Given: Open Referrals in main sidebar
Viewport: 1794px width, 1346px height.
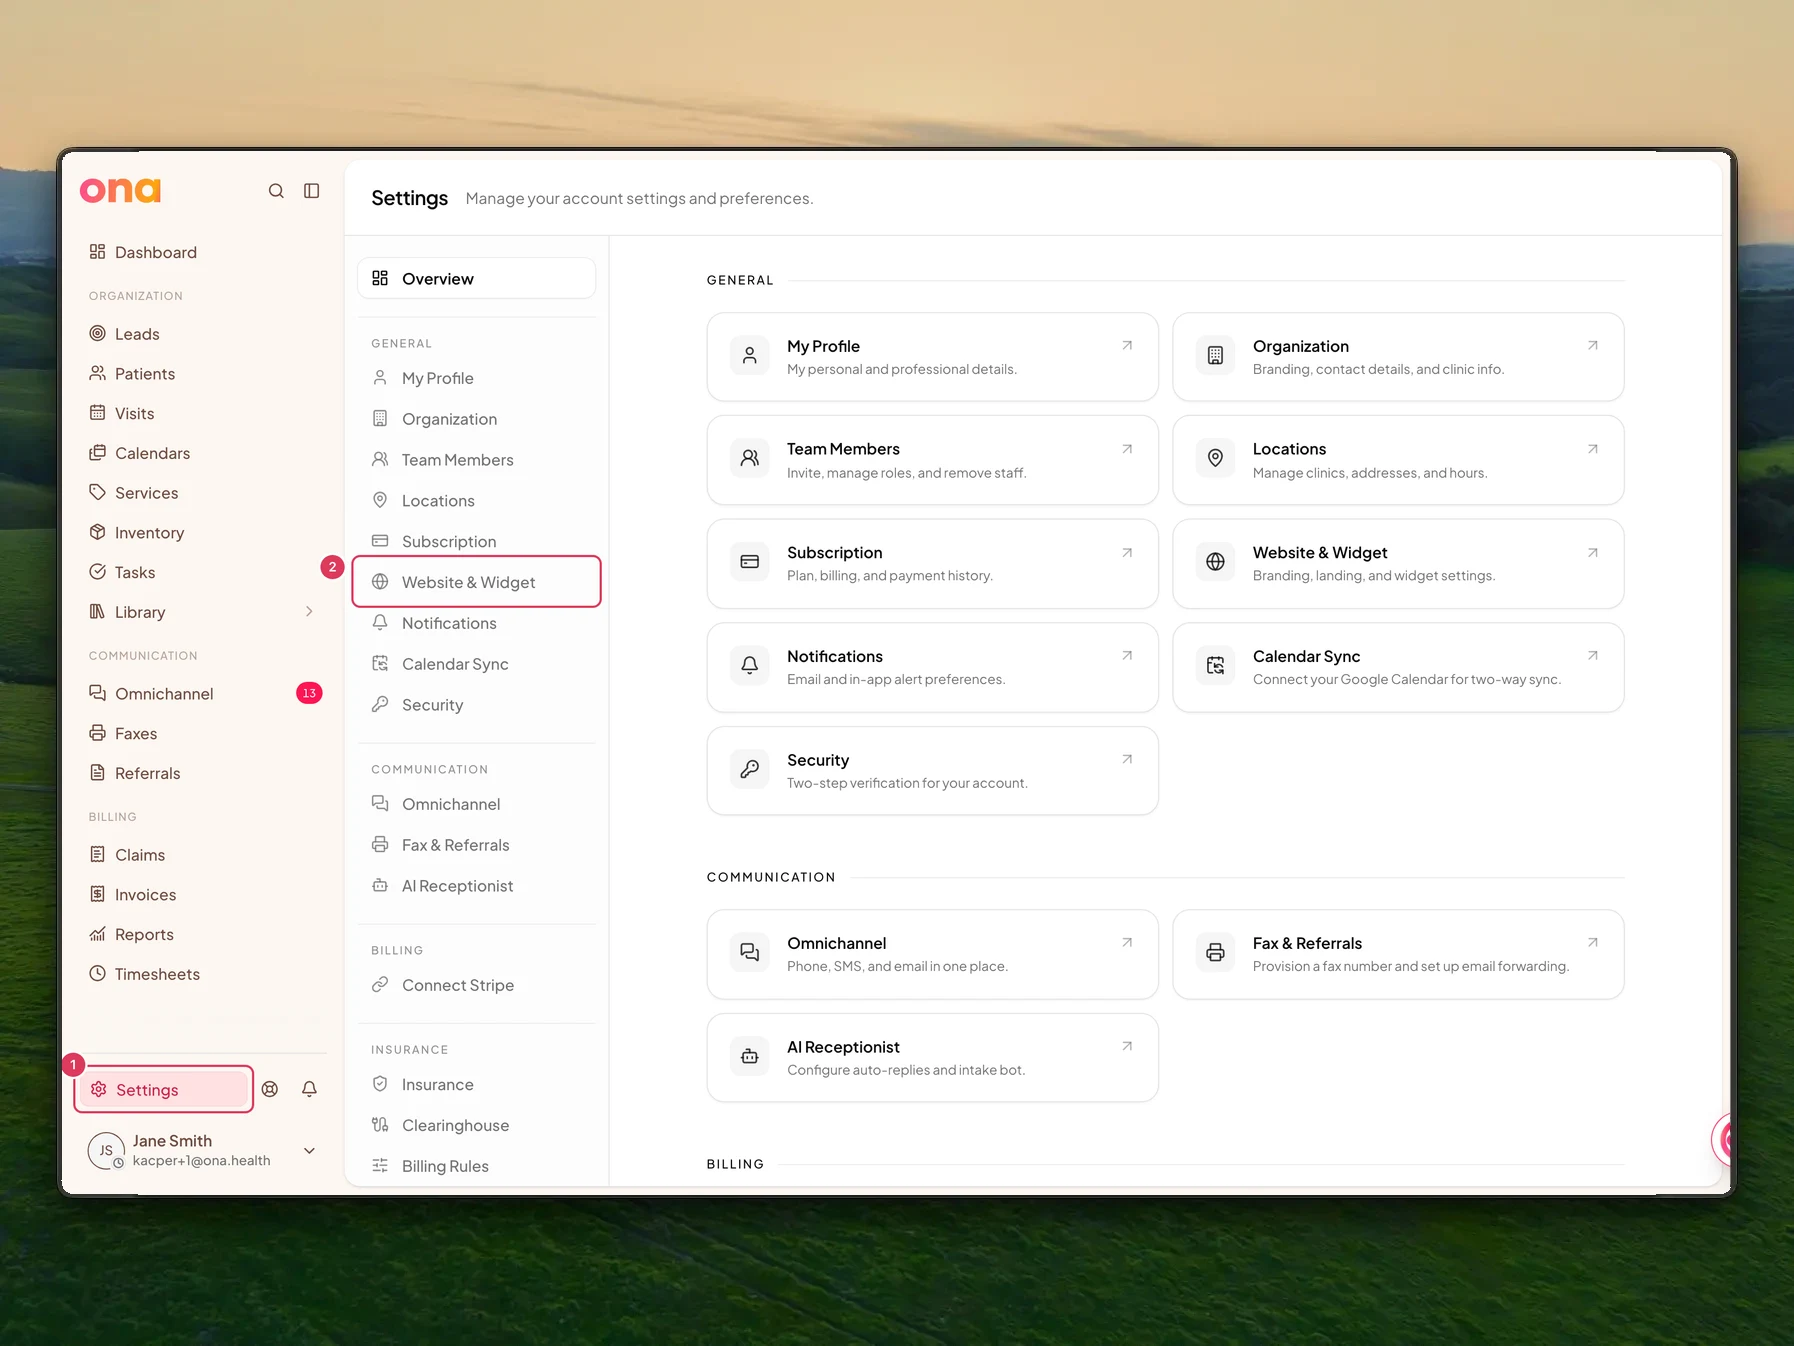Looking at the screenshot, I should pos(203,773).
